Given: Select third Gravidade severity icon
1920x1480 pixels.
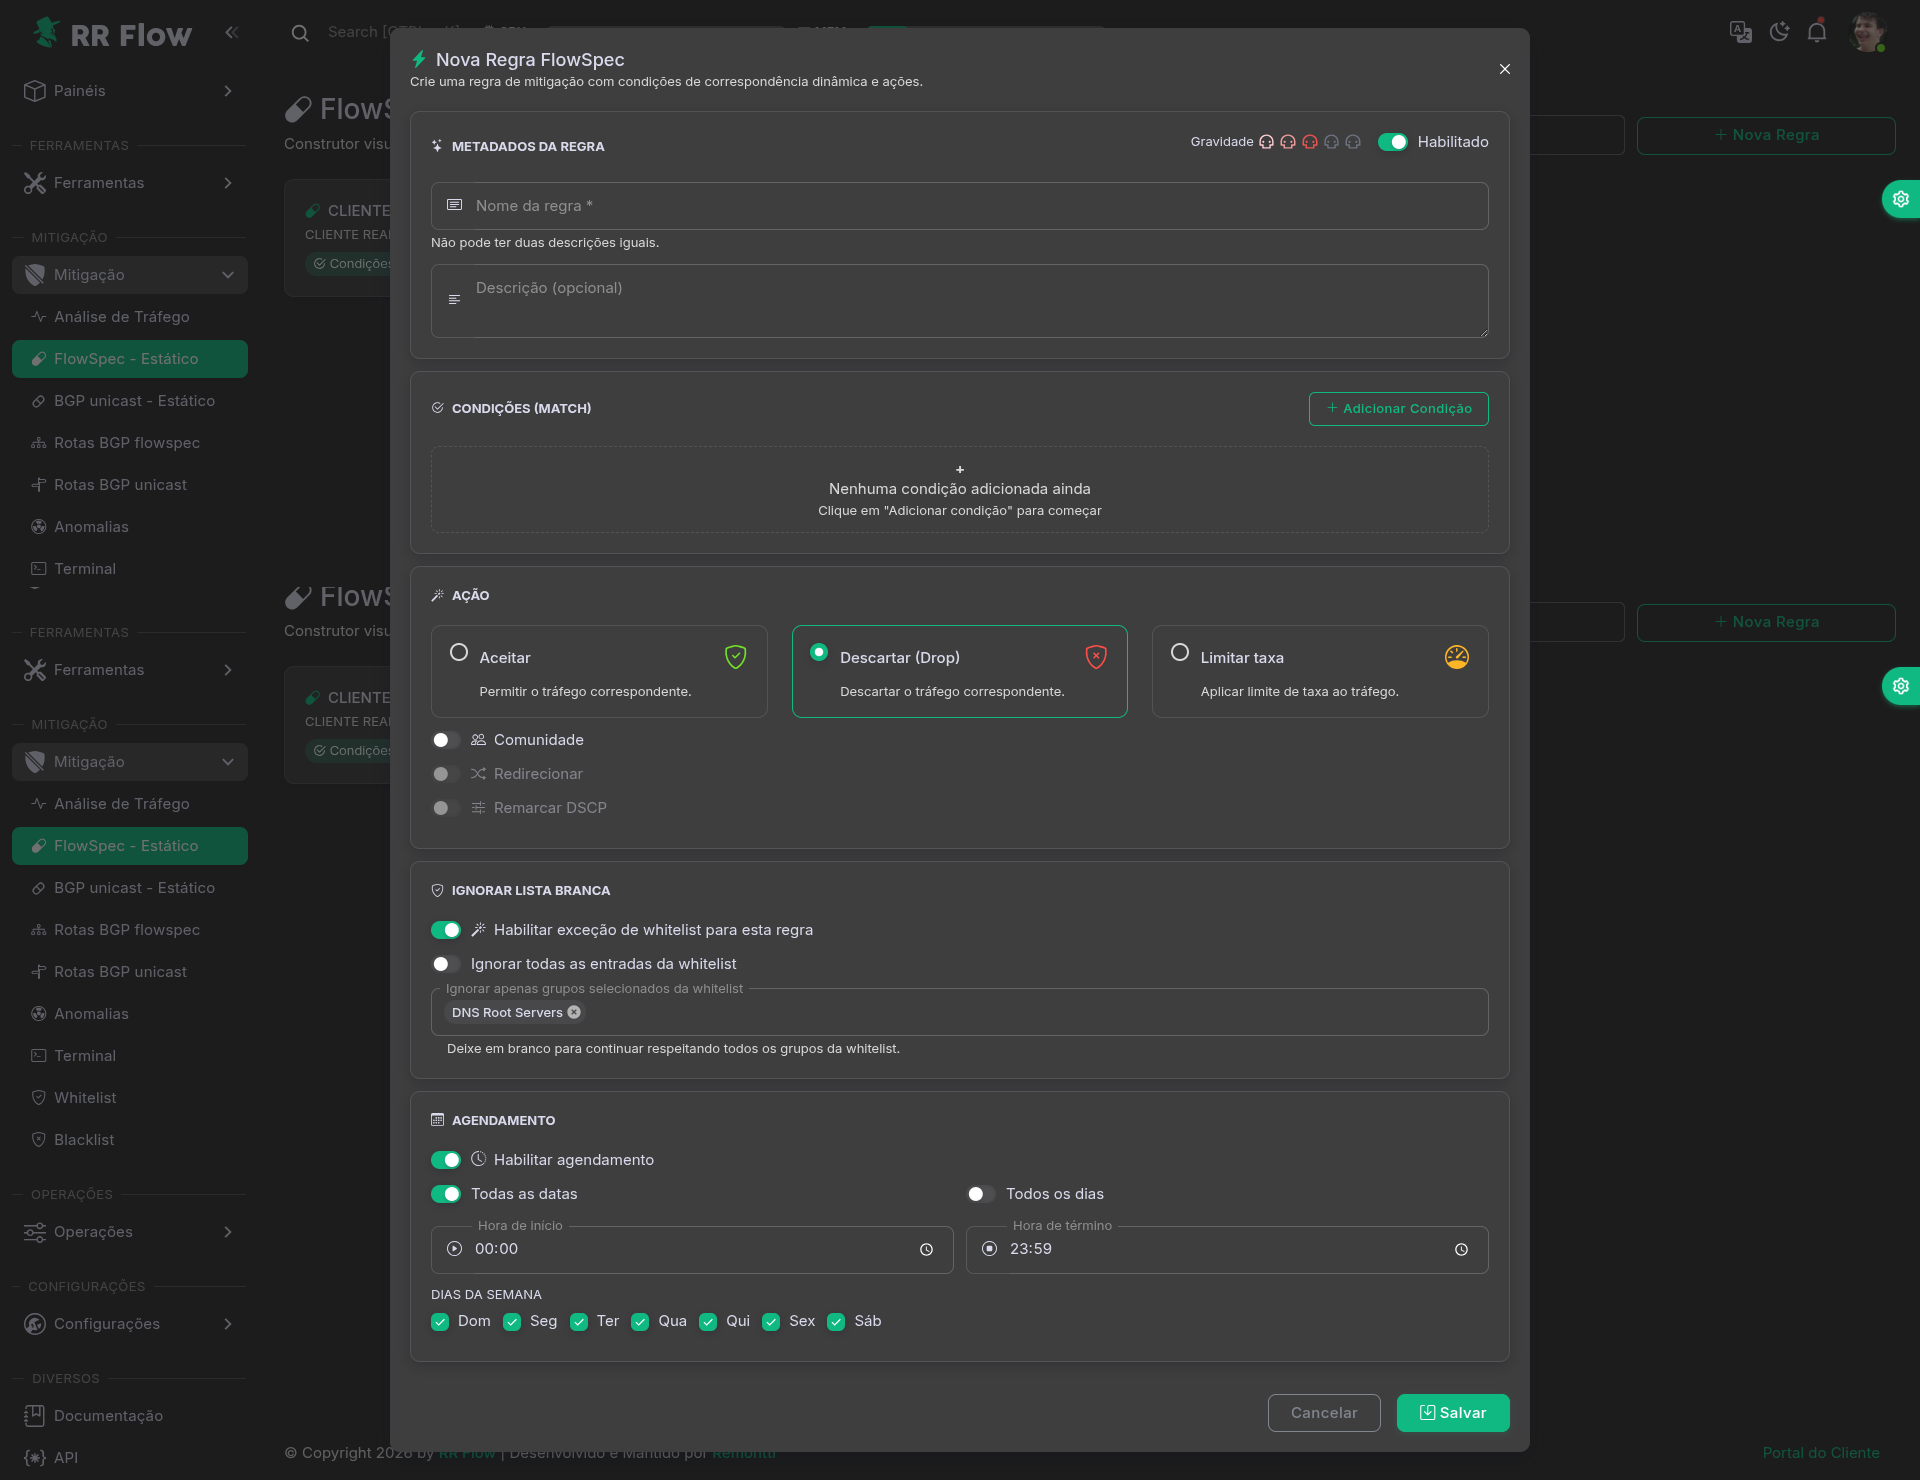Looking at the screenshot, I should point(1310,142).
